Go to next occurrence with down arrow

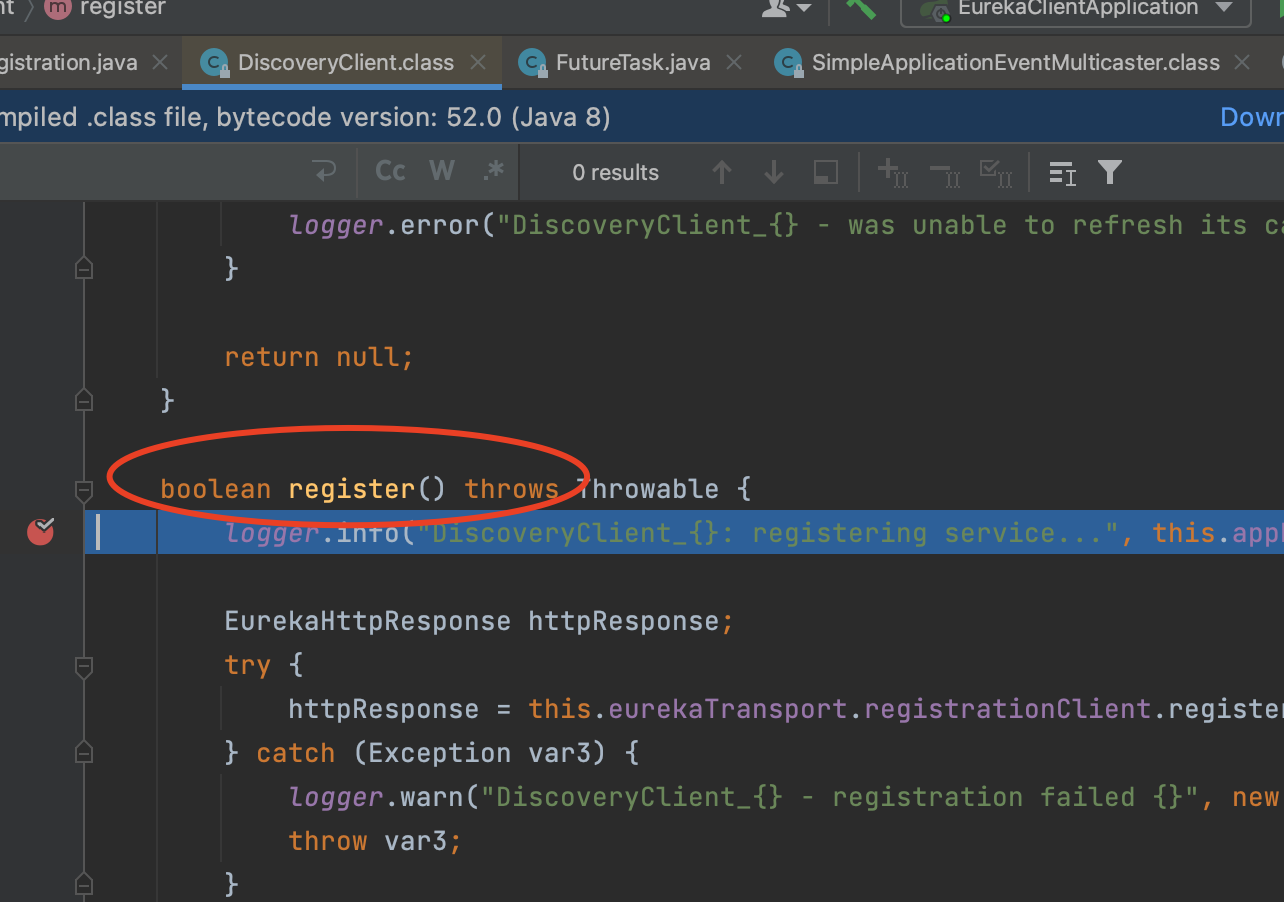click(773, 173)
